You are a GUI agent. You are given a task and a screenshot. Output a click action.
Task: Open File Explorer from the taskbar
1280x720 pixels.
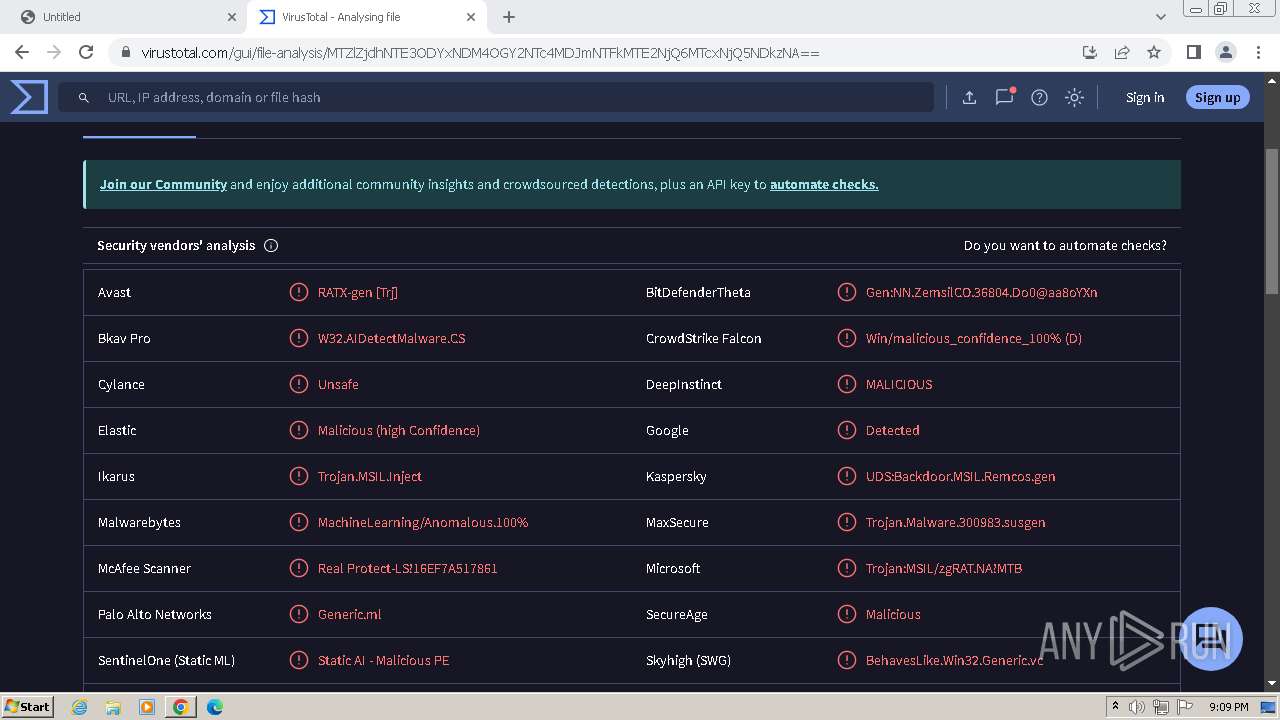[113, 707]
